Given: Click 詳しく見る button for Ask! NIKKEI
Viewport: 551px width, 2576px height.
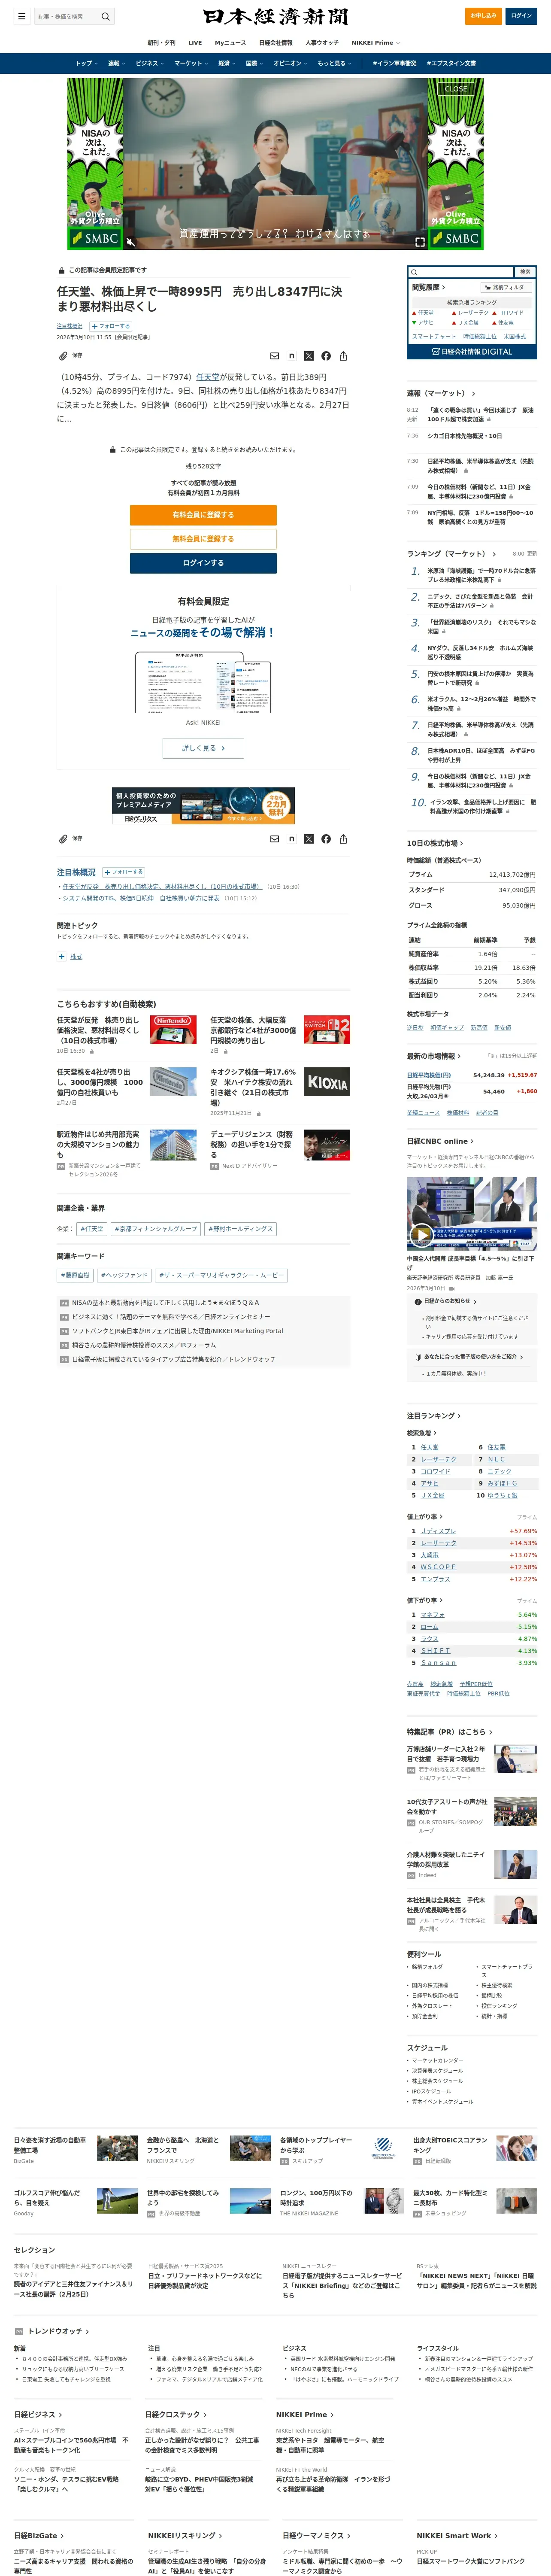Looking at the screenshot, I should click(203, 748).
